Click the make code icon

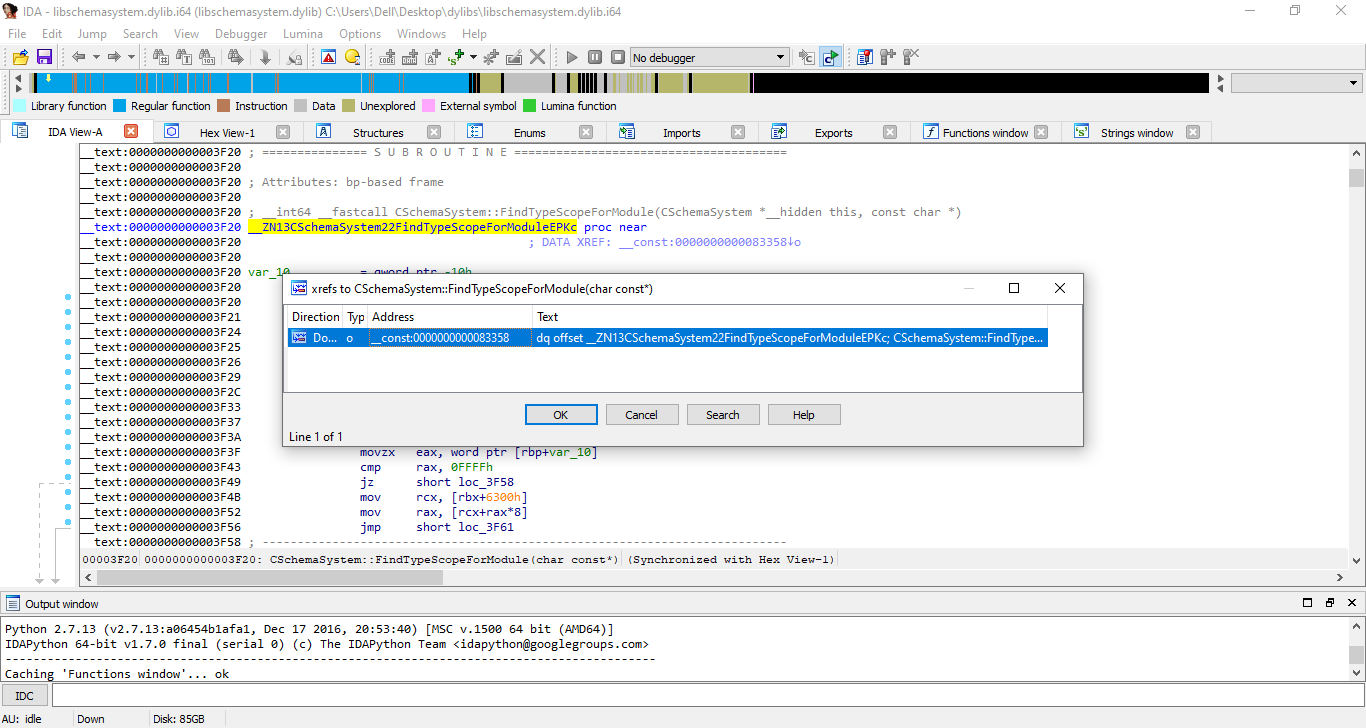coord(387,57)
